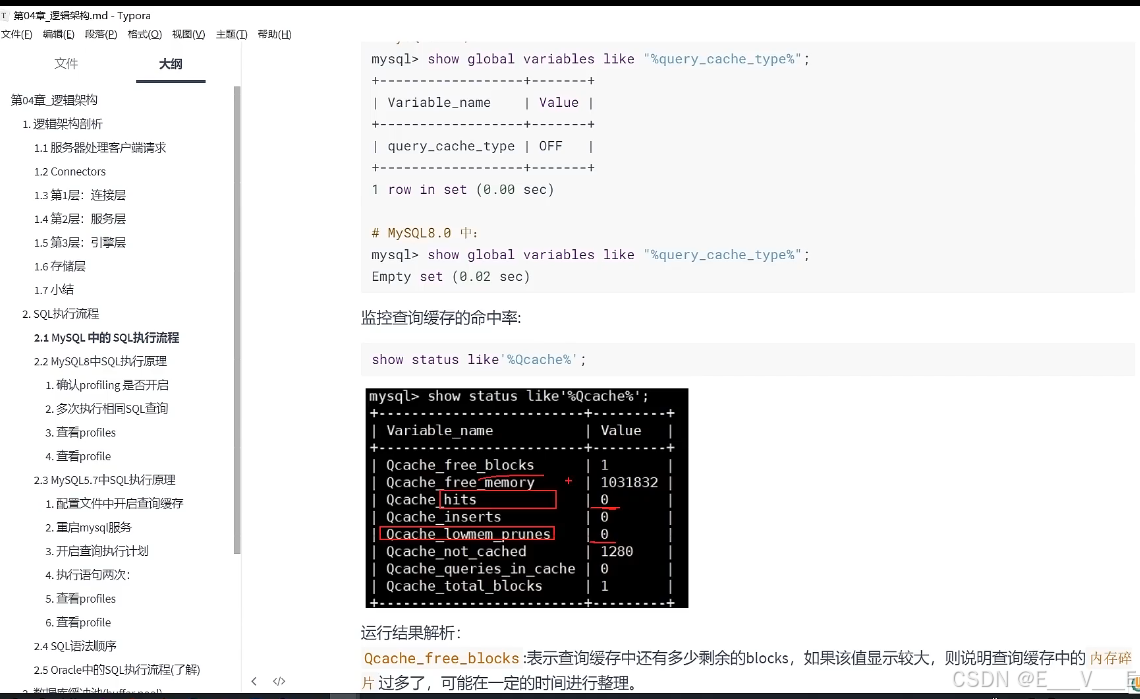The width and height of the screenshot is (1140, 699).
Task: Jump to 1. 逻辑架构剖析 in outline
Action: pyautogui.click(x=62, y=124)
